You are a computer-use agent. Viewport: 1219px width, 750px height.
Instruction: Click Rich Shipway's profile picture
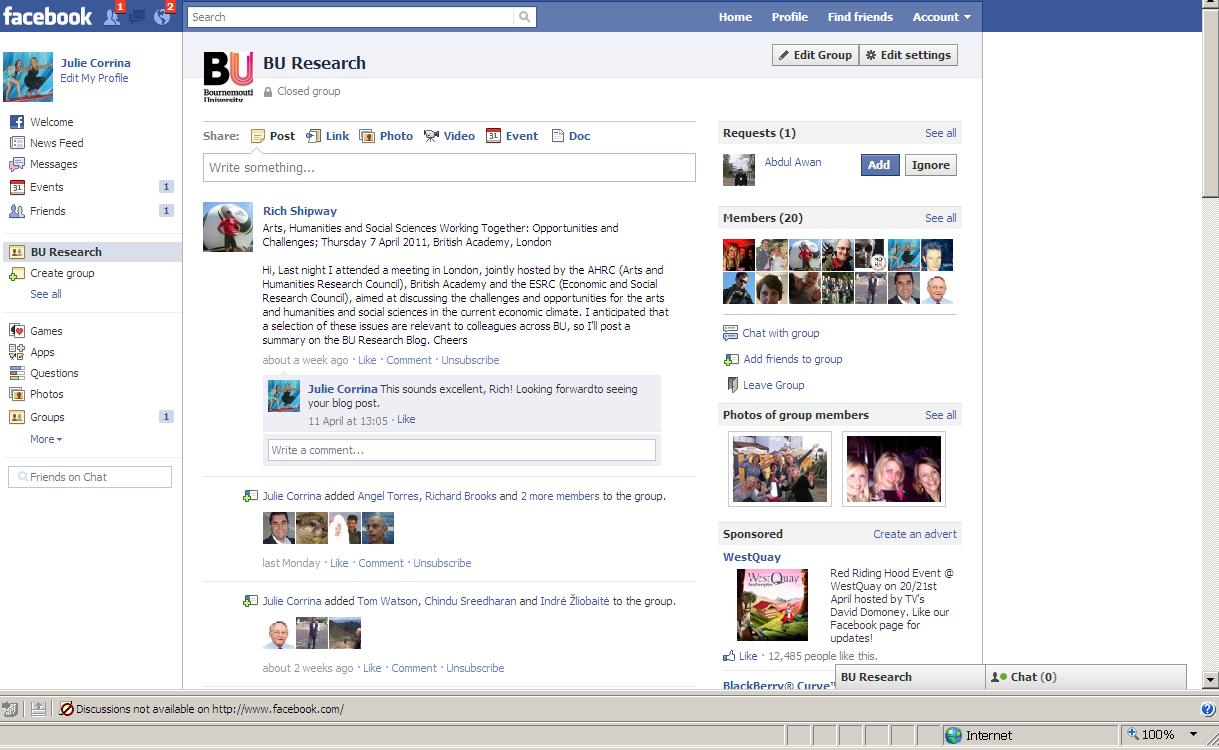click(228, 227)
